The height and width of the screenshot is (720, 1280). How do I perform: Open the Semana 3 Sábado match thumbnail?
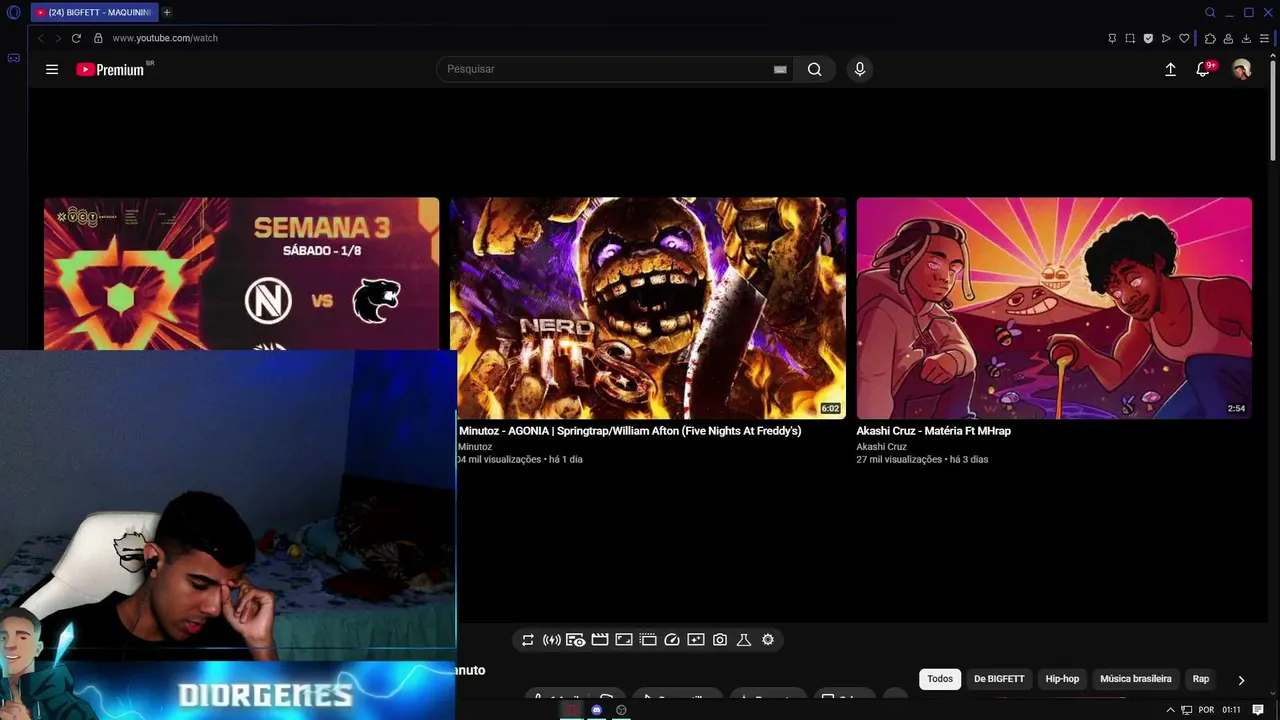(241, 273)
